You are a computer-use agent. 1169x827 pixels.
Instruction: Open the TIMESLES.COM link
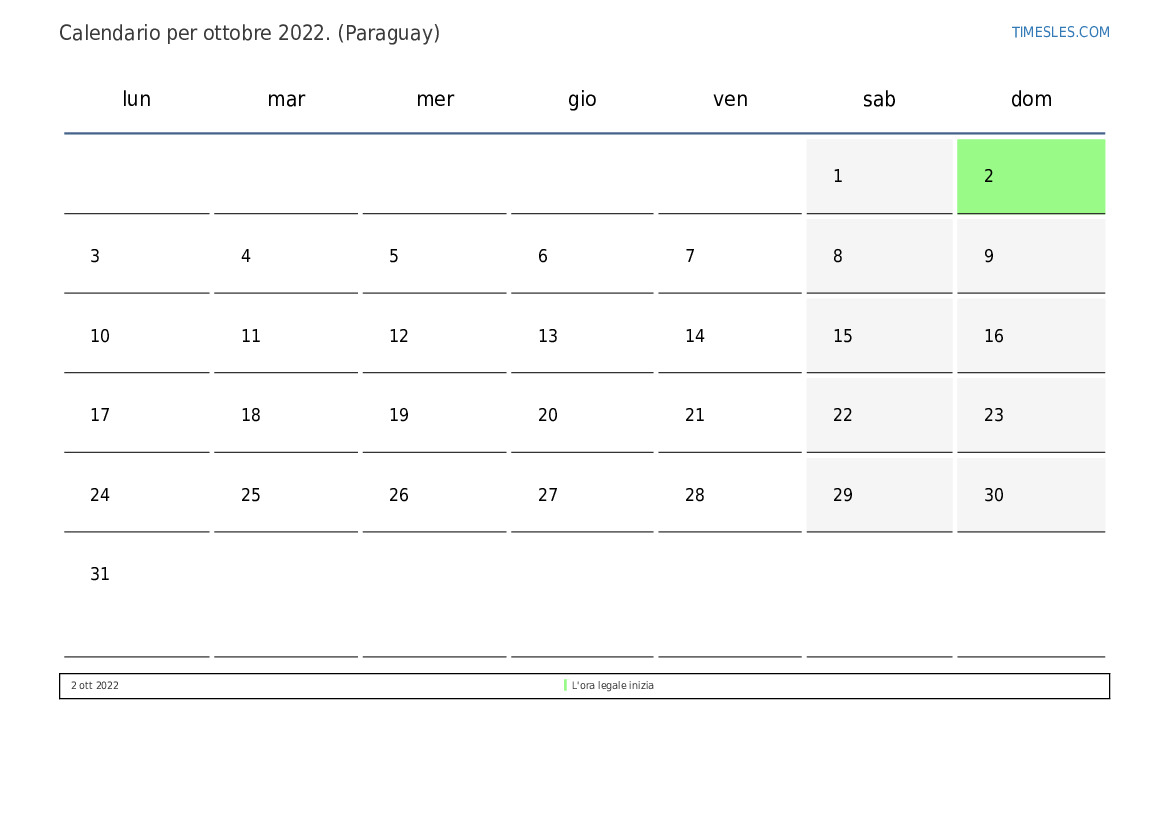tap(1060, 32)
